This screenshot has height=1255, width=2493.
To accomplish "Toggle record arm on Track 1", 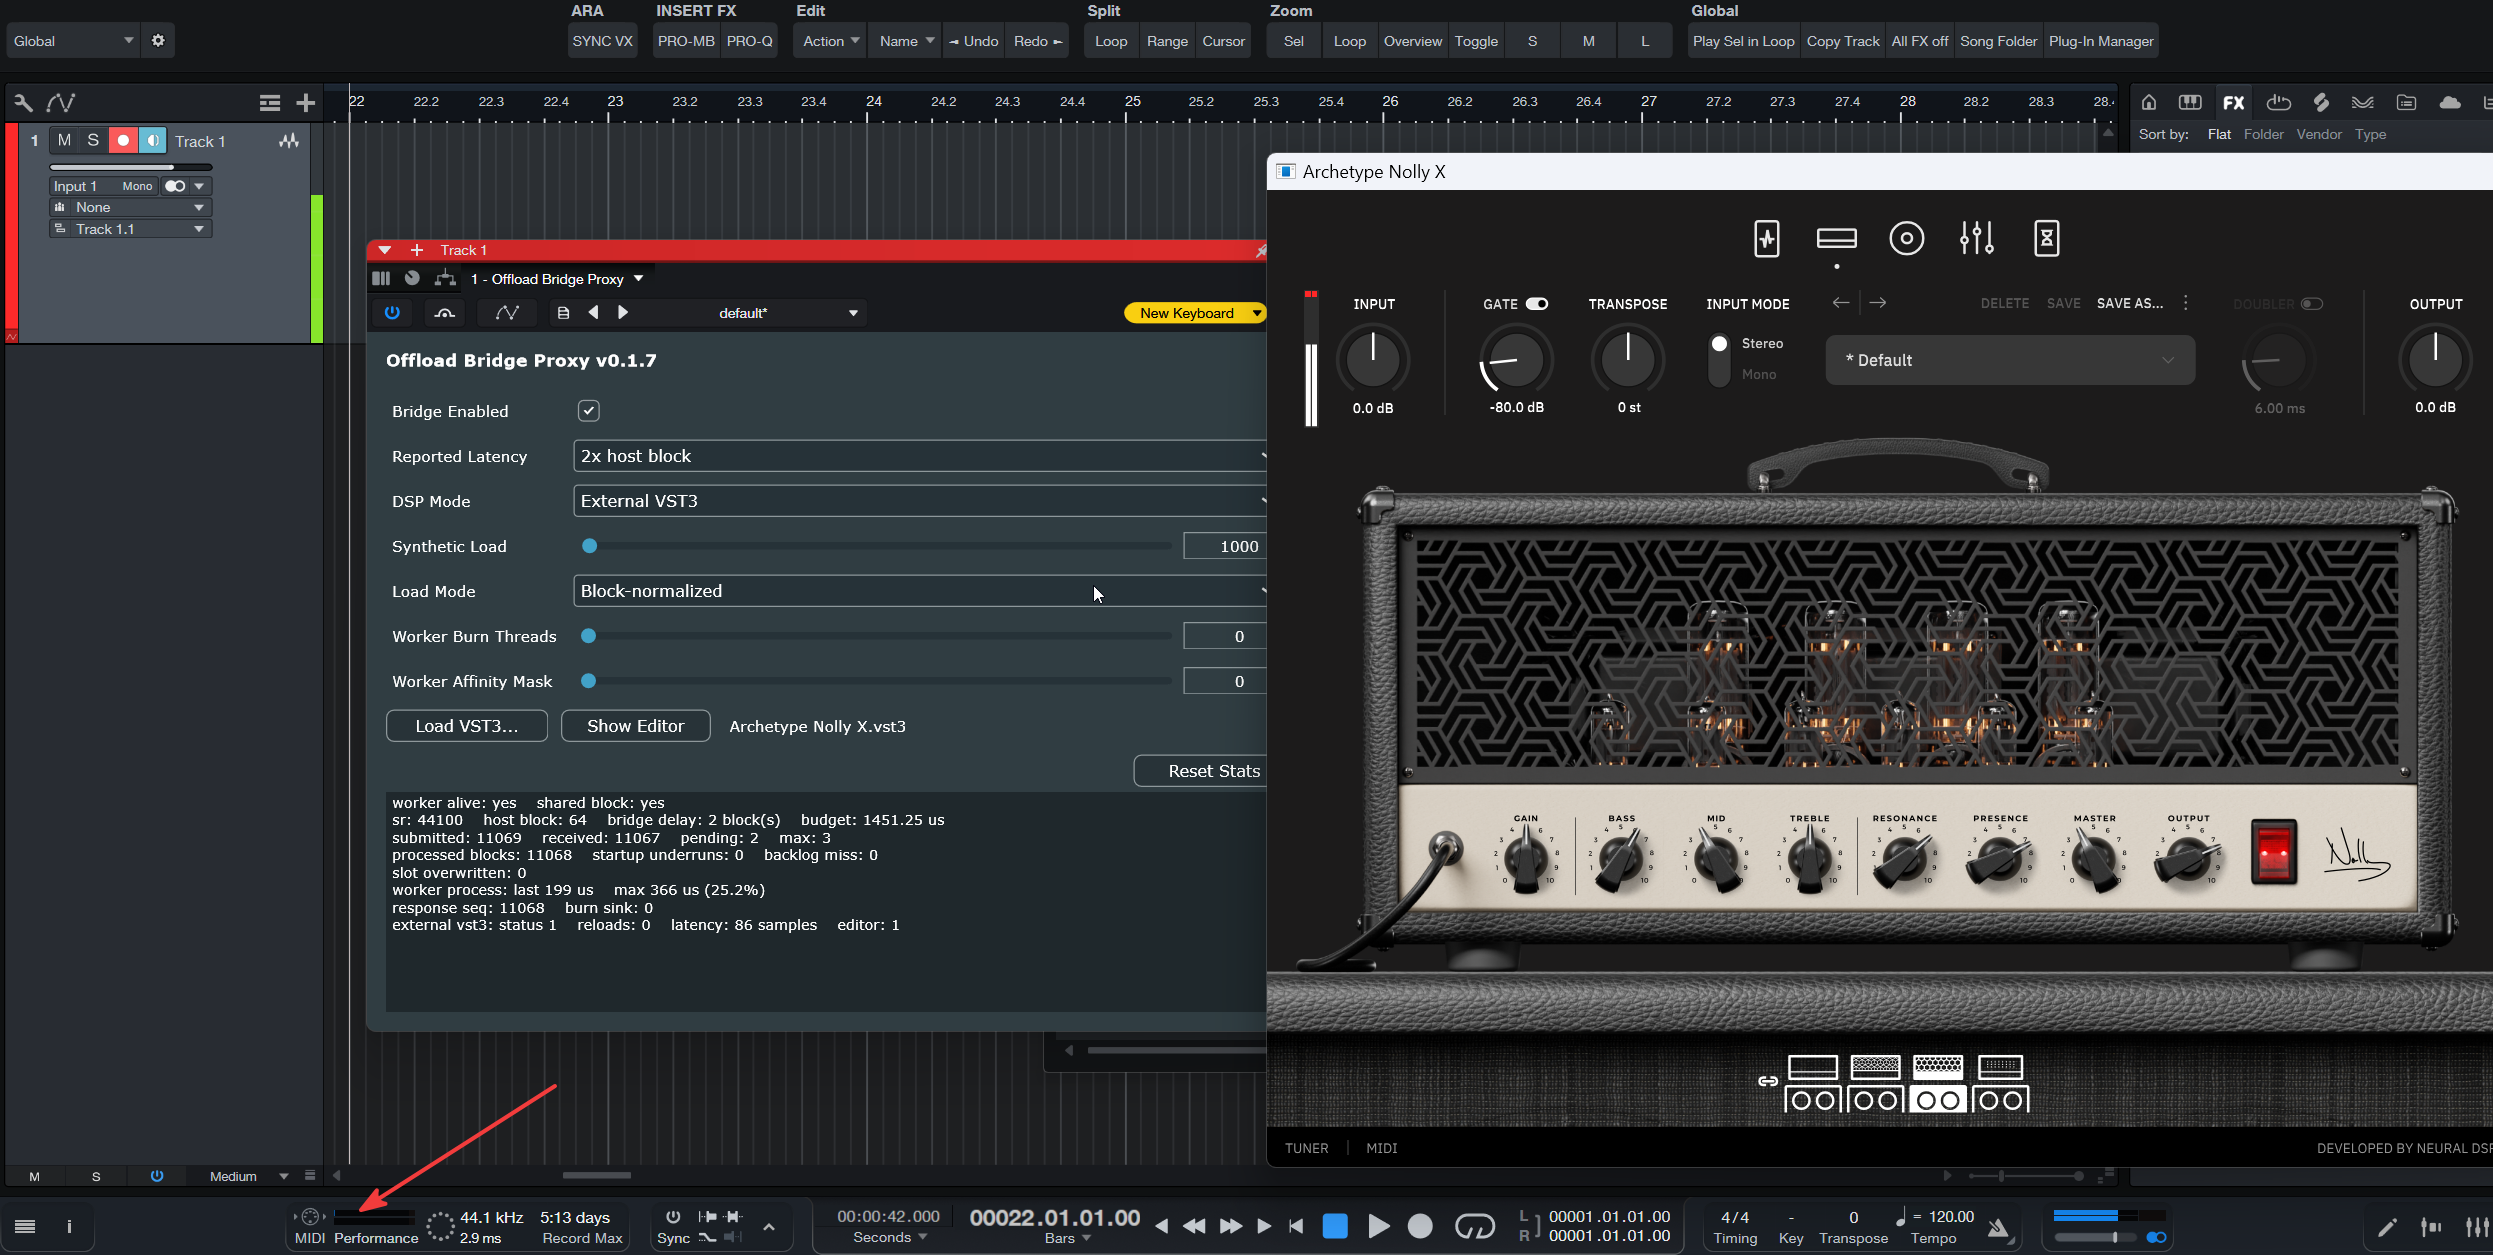I will [123, 140].
